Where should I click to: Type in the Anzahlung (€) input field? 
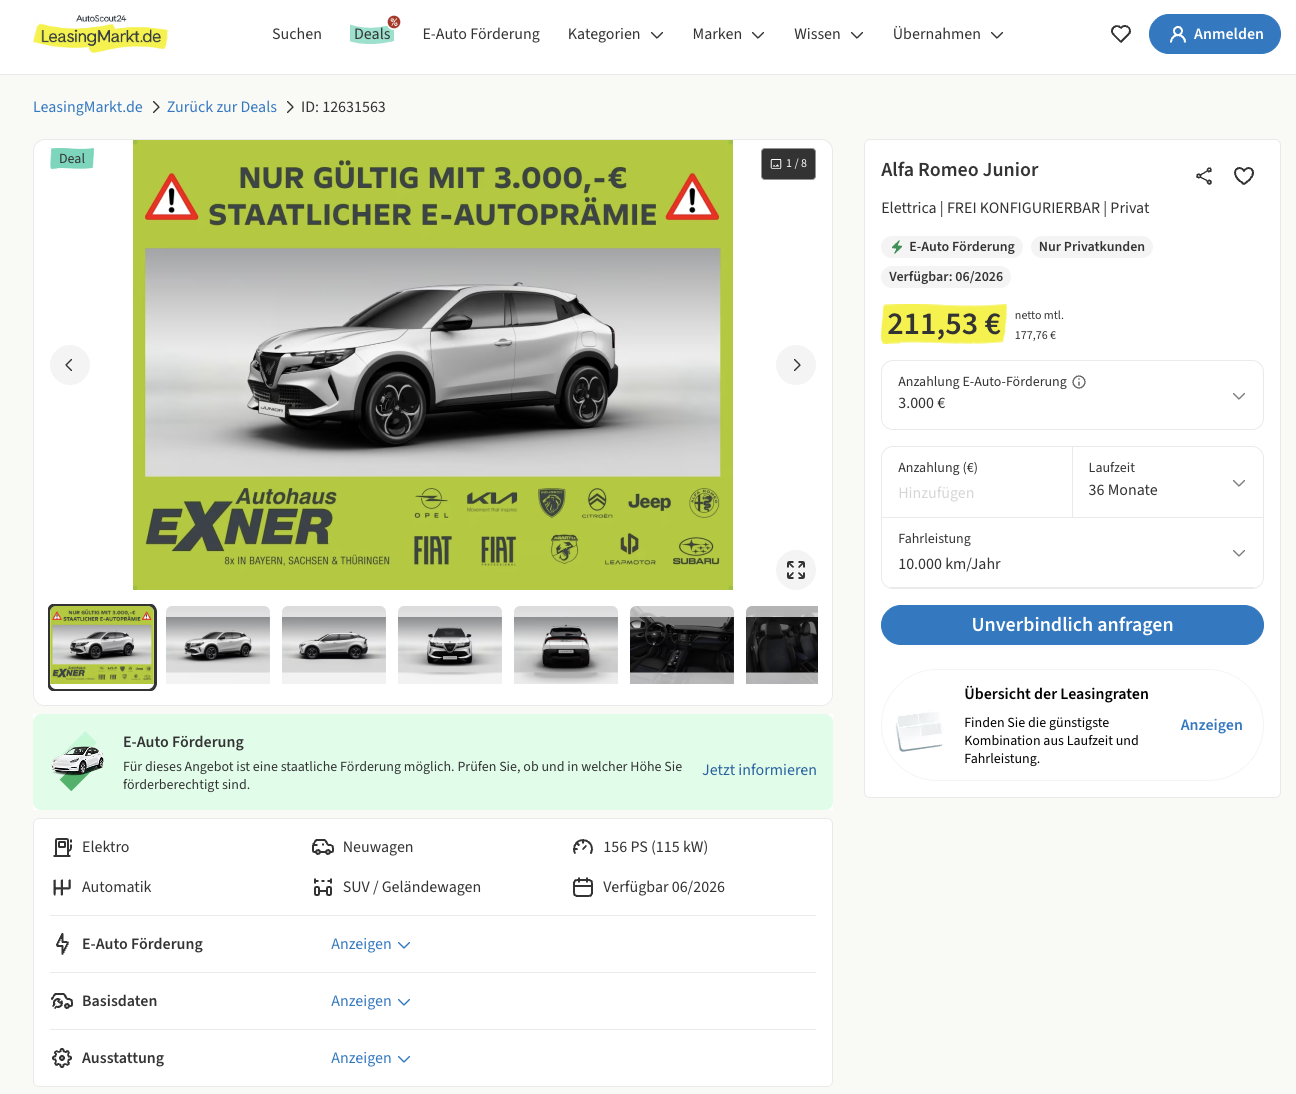click(976, 492)
